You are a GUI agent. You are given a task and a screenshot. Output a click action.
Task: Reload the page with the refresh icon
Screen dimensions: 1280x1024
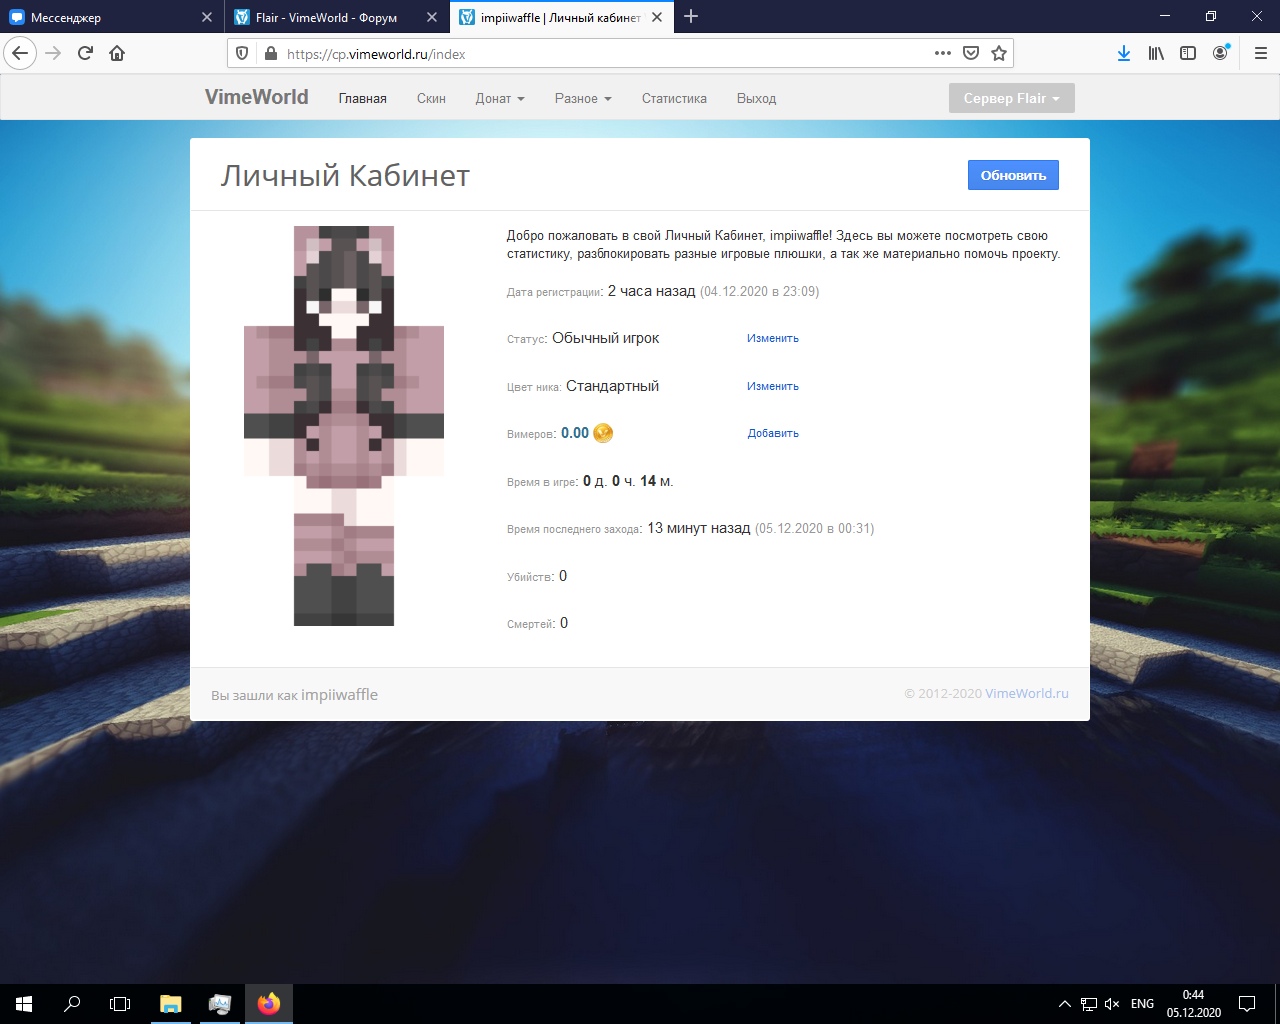[85, 54]
